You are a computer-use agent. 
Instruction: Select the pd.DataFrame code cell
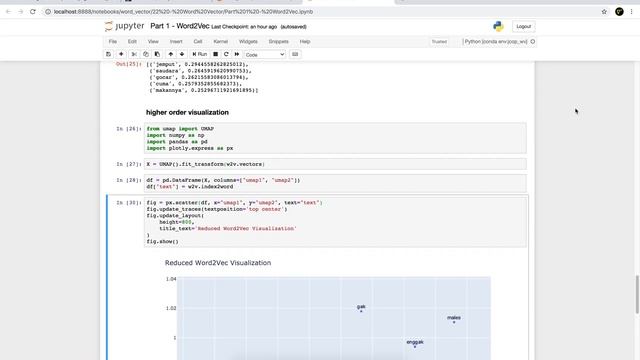(x=335, y=183)
